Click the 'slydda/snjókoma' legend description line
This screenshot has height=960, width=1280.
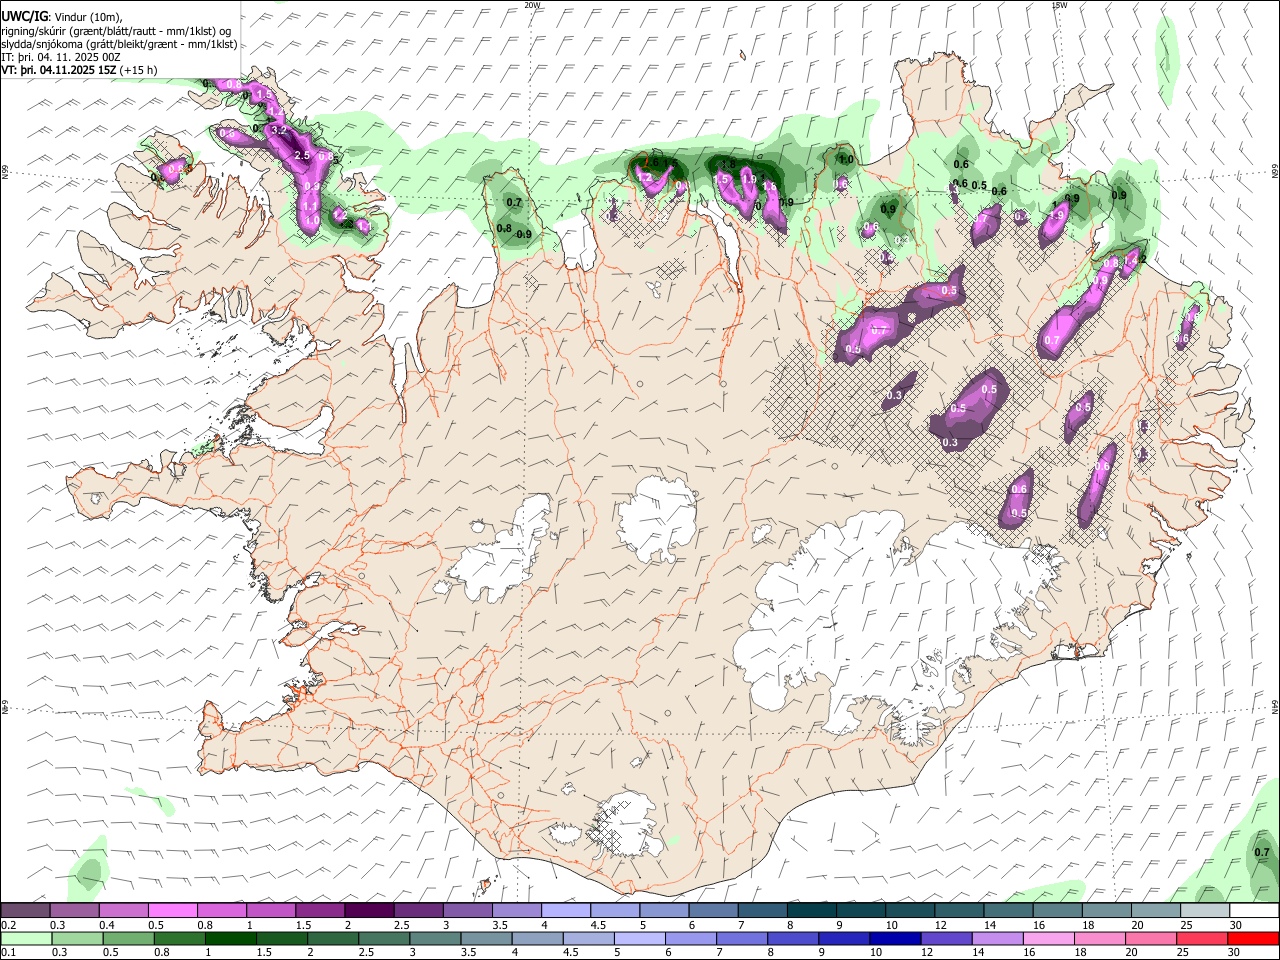(119, 44)
